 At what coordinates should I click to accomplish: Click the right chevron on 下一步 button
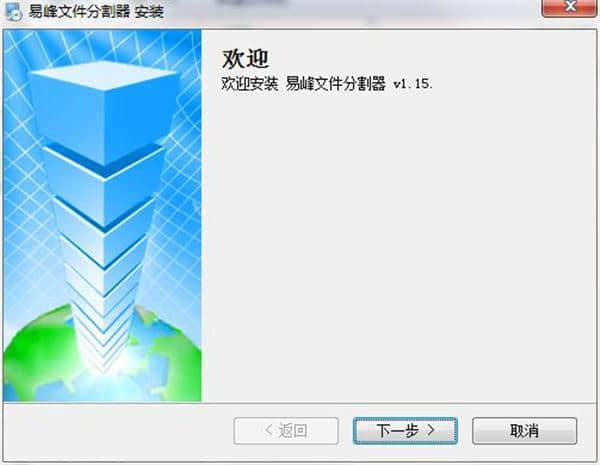coord(431,430)
